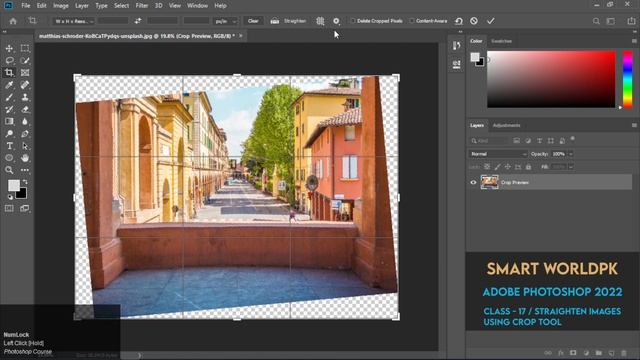
Task: Switch to the Adjustments tab
Action: (x=507, y=125)
